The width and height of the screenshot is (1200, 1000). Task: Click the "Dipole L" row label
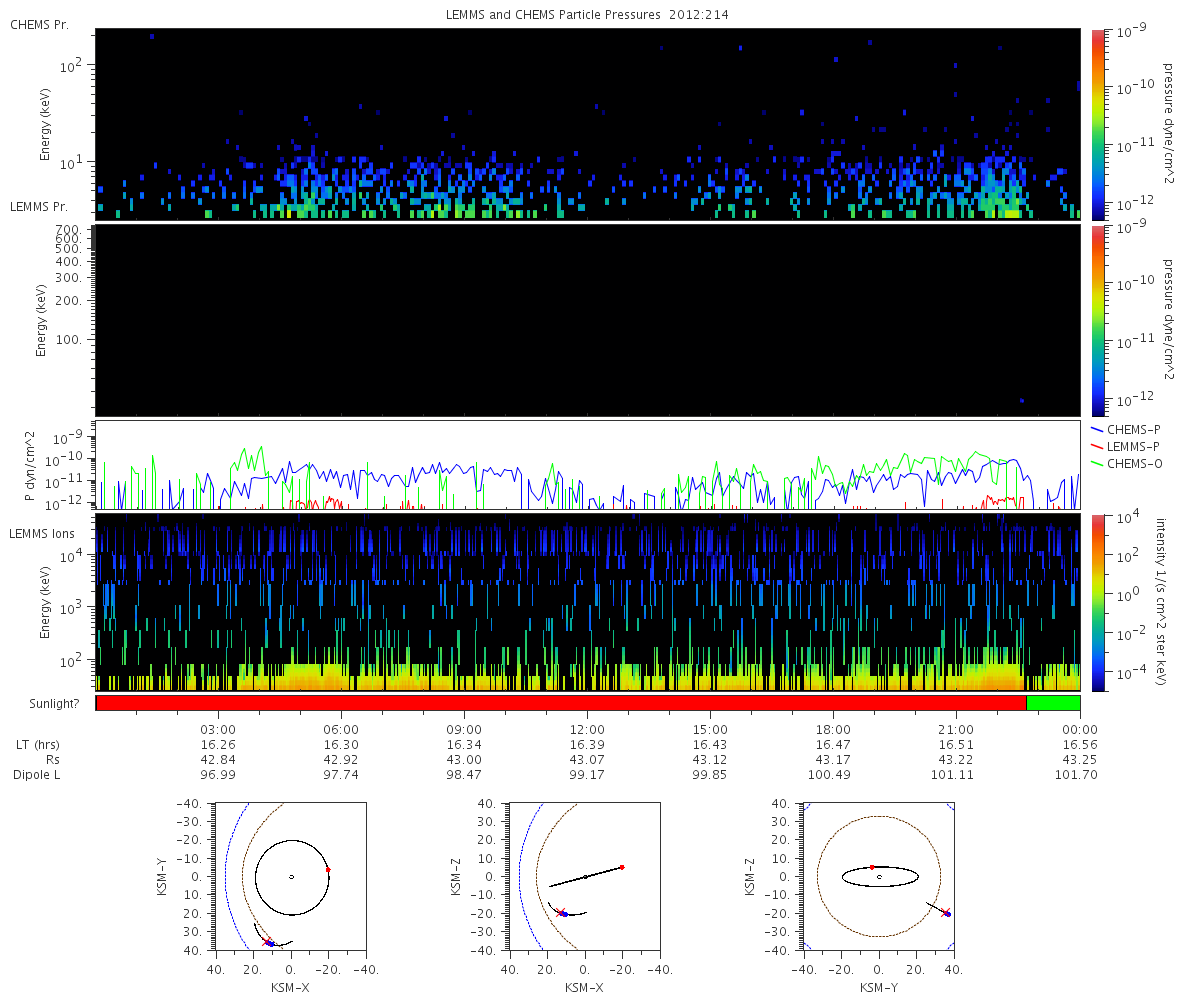38,775
